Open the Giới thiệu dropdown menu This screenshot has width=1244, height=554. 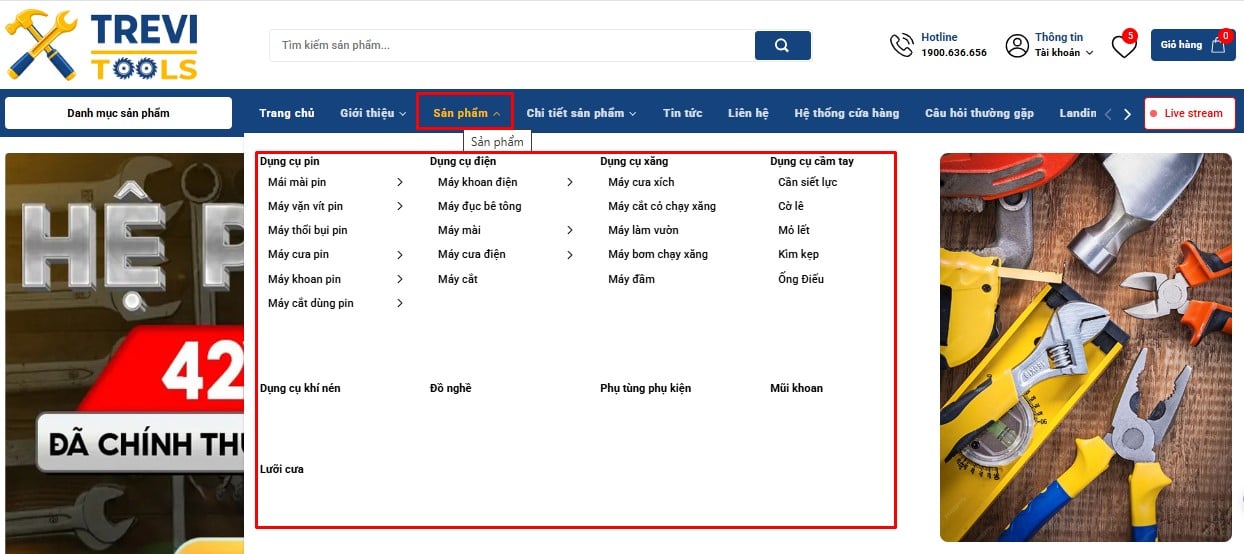pyautogui.click(x=373, y=113)
